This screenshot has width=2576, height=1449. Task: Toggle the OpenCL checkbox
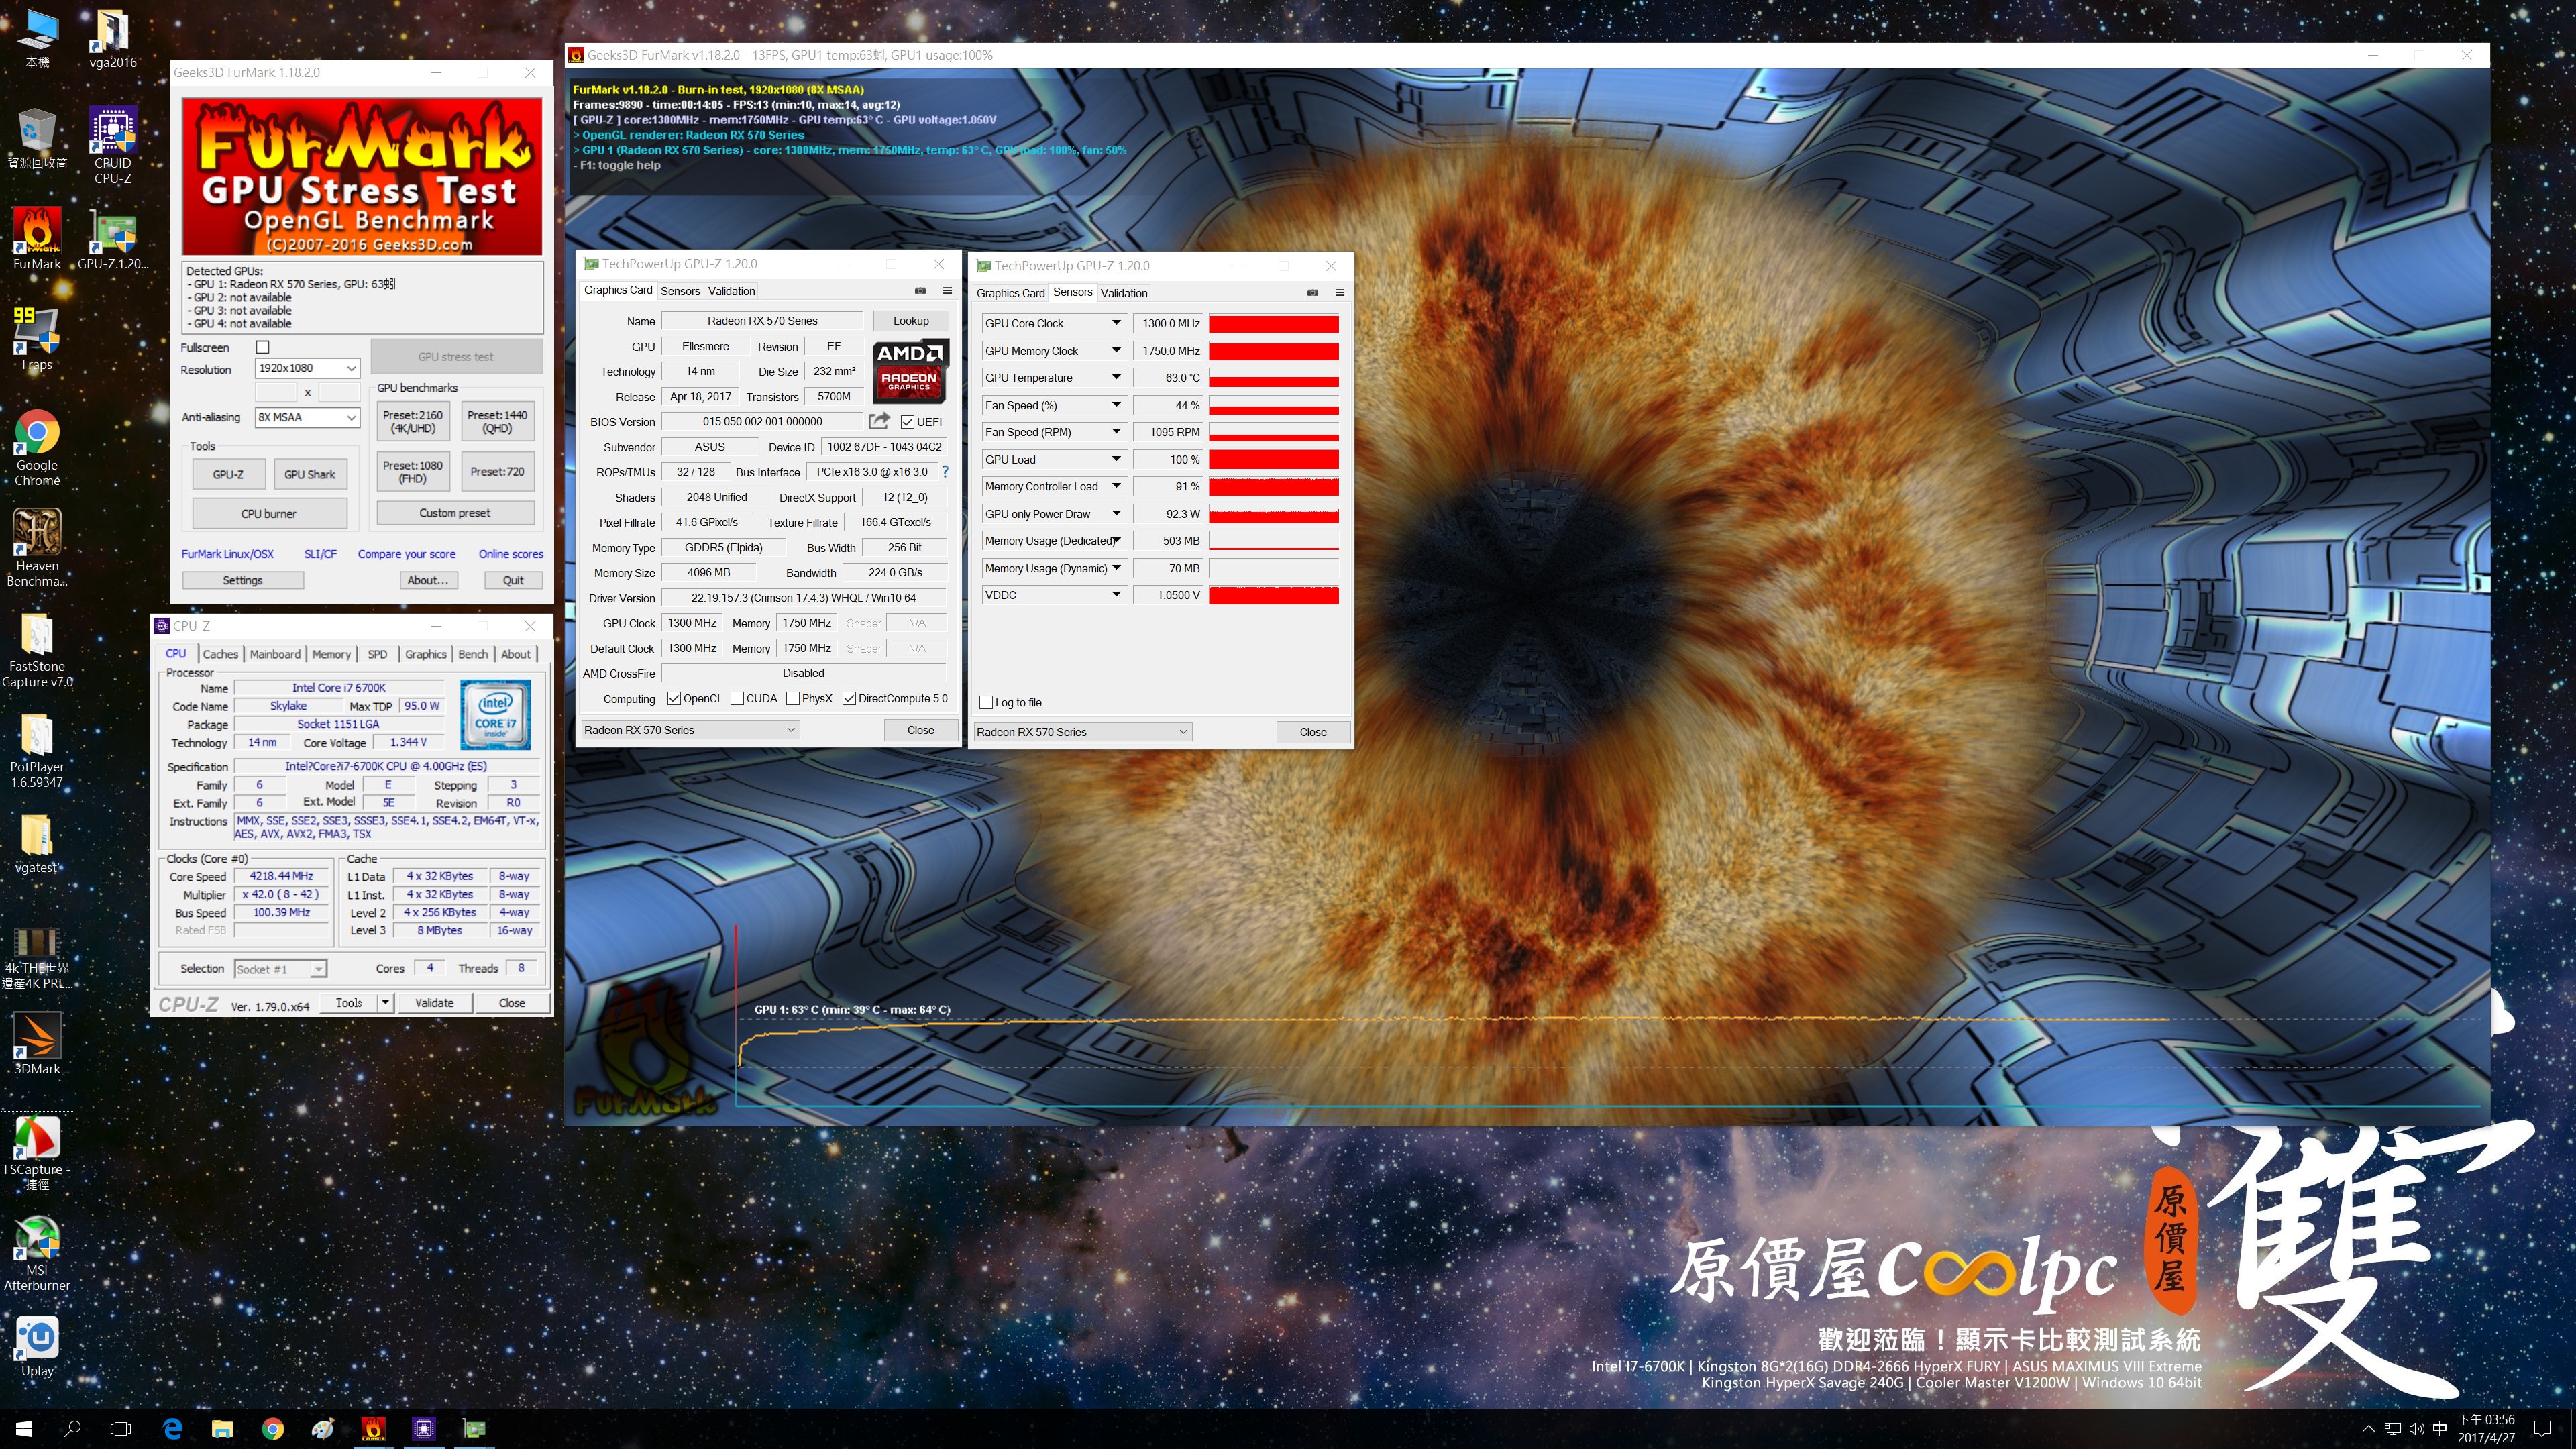674,699
